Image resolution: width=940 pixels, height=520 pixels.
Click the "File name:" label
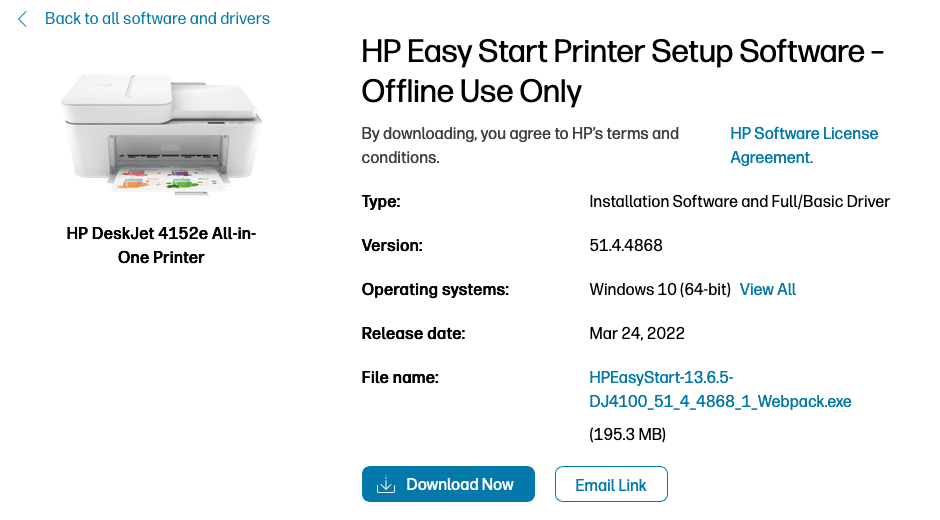(400, 378)
